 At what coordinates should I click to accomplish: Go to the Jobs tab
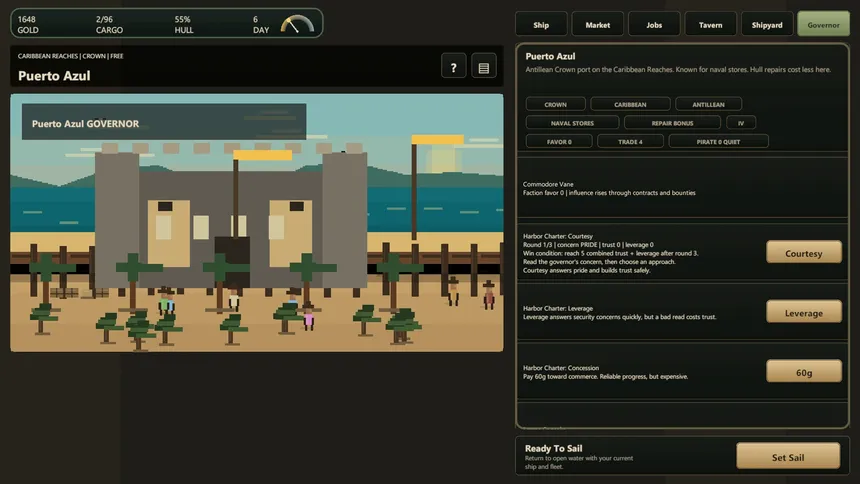654,25
